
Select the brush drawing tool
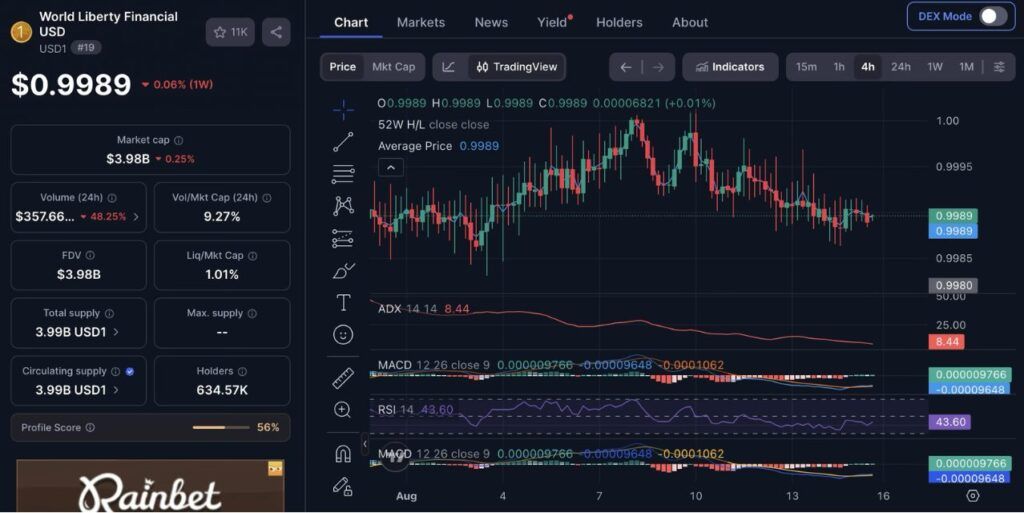click(344, 270)
